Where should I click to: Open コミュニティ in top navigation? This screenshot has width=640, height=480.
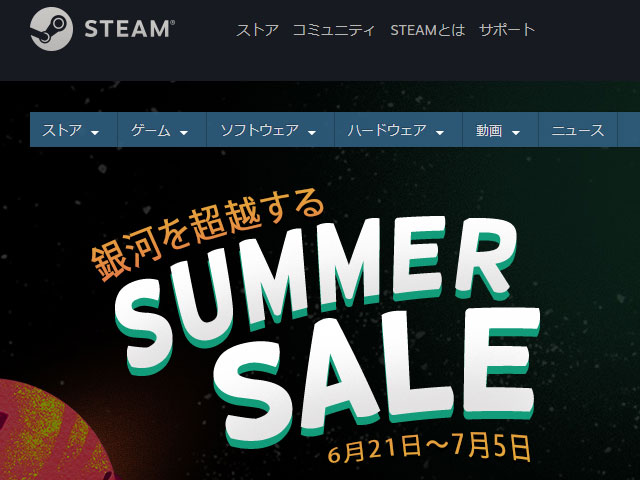click(x=334, y=30)
